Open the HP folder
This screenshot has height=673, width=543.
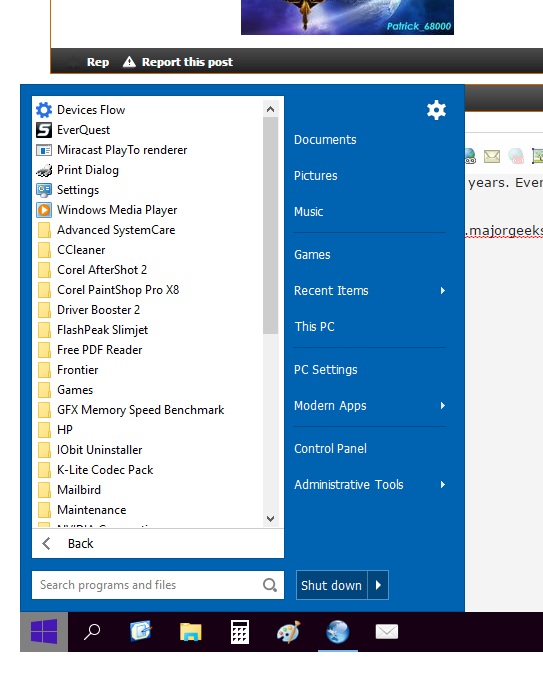tap(55, 430)
